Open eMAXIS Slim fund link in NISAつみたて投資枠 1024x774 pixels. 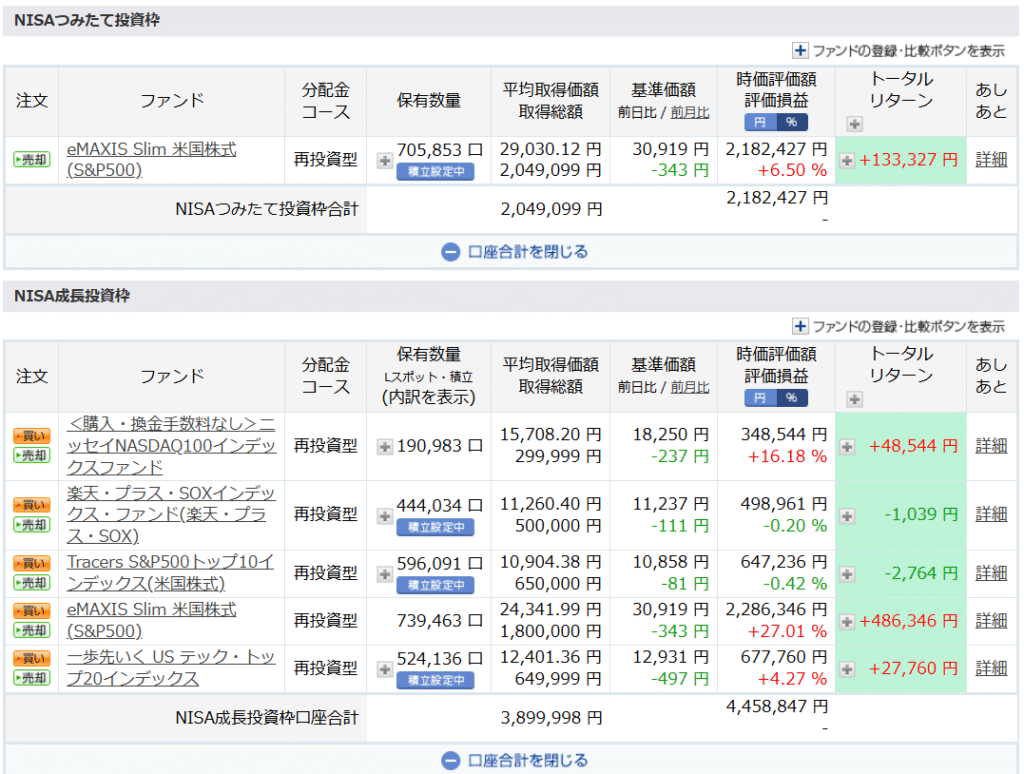point(152,159)
